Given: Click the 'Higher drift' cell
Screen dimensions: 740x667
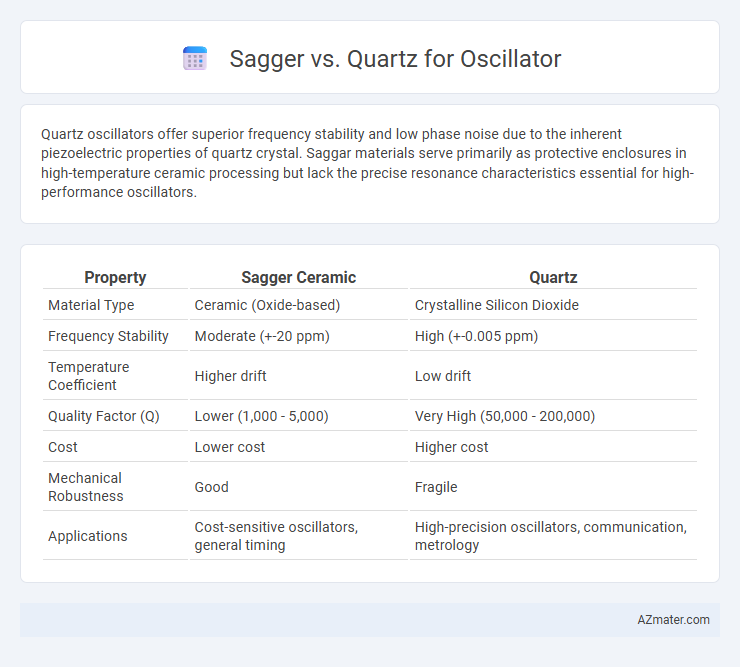Looking at the screenshot, I should (230, 376).
